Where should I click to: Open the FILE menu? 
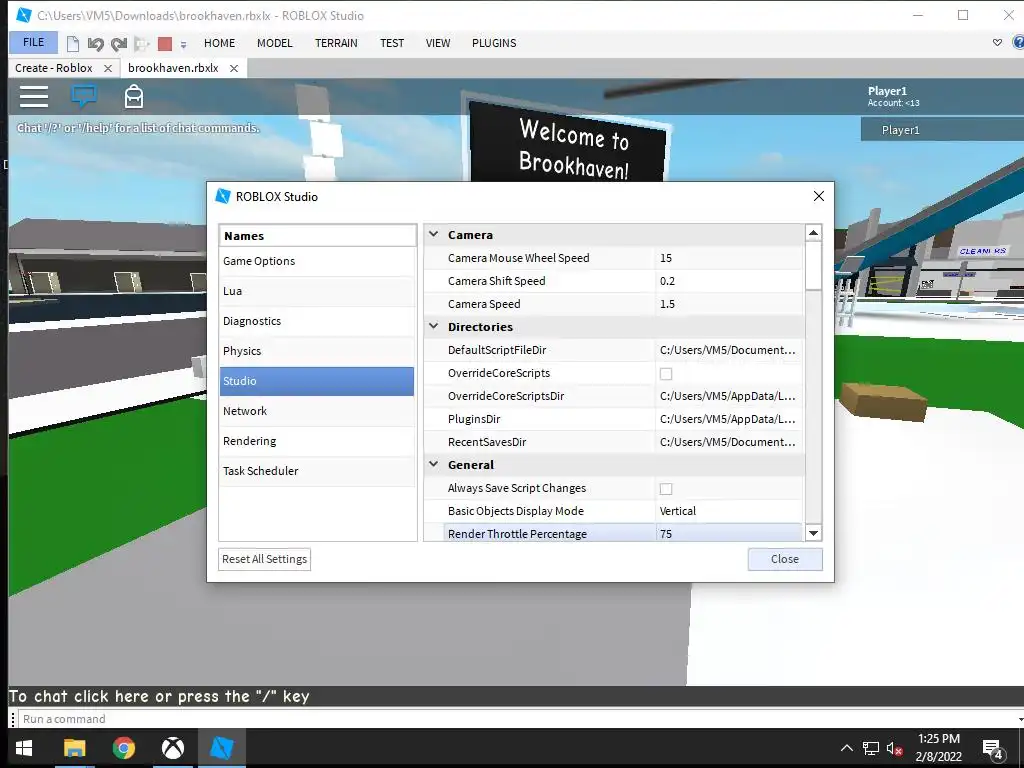[x=33, y=42]
